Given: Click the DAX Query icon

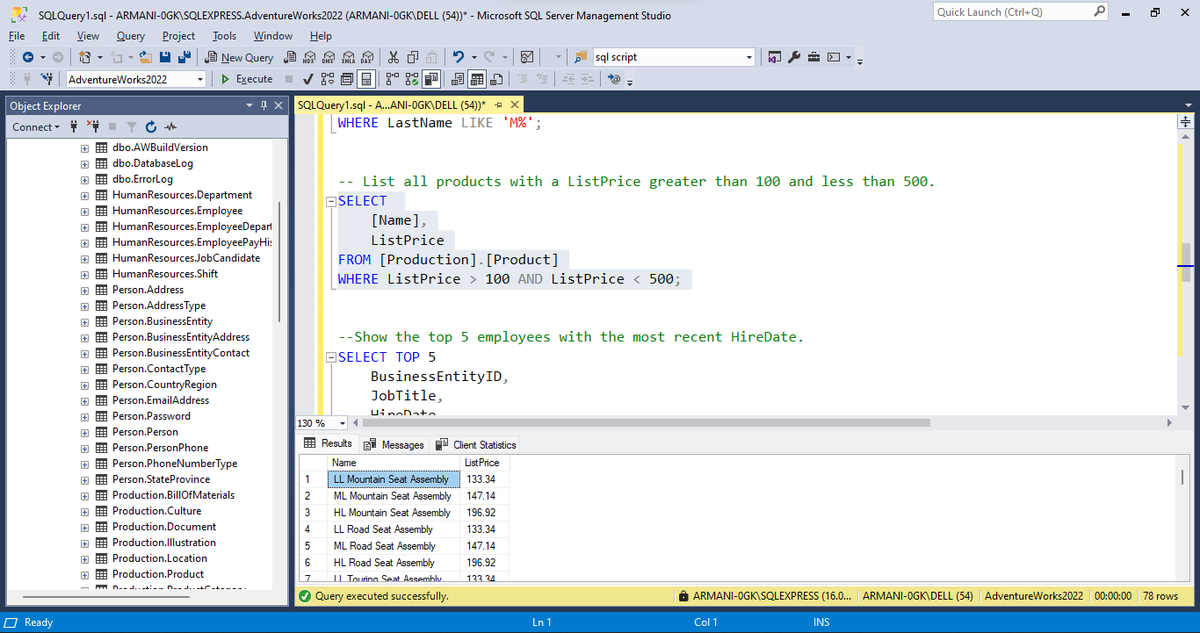Looking at the screenshot, I should [x=367, y=58].
